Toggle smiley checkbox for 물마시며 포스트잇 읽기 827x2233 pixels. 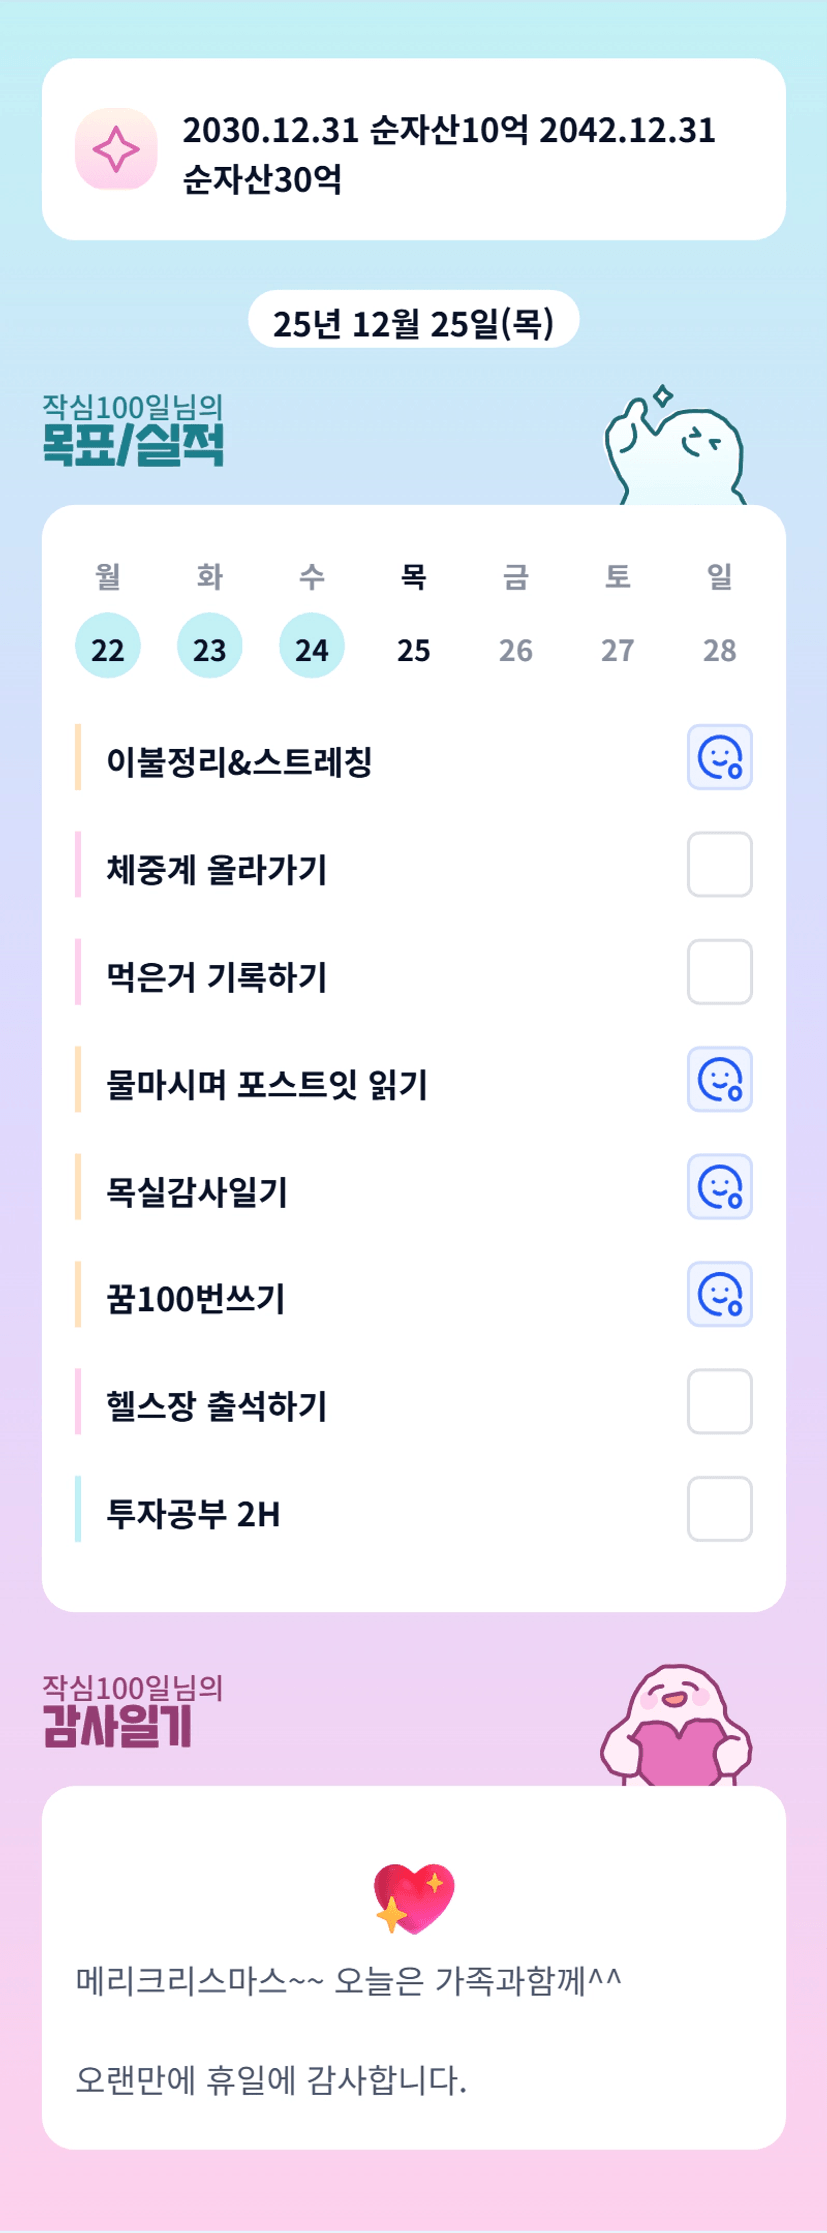[x=719, y=1080]
